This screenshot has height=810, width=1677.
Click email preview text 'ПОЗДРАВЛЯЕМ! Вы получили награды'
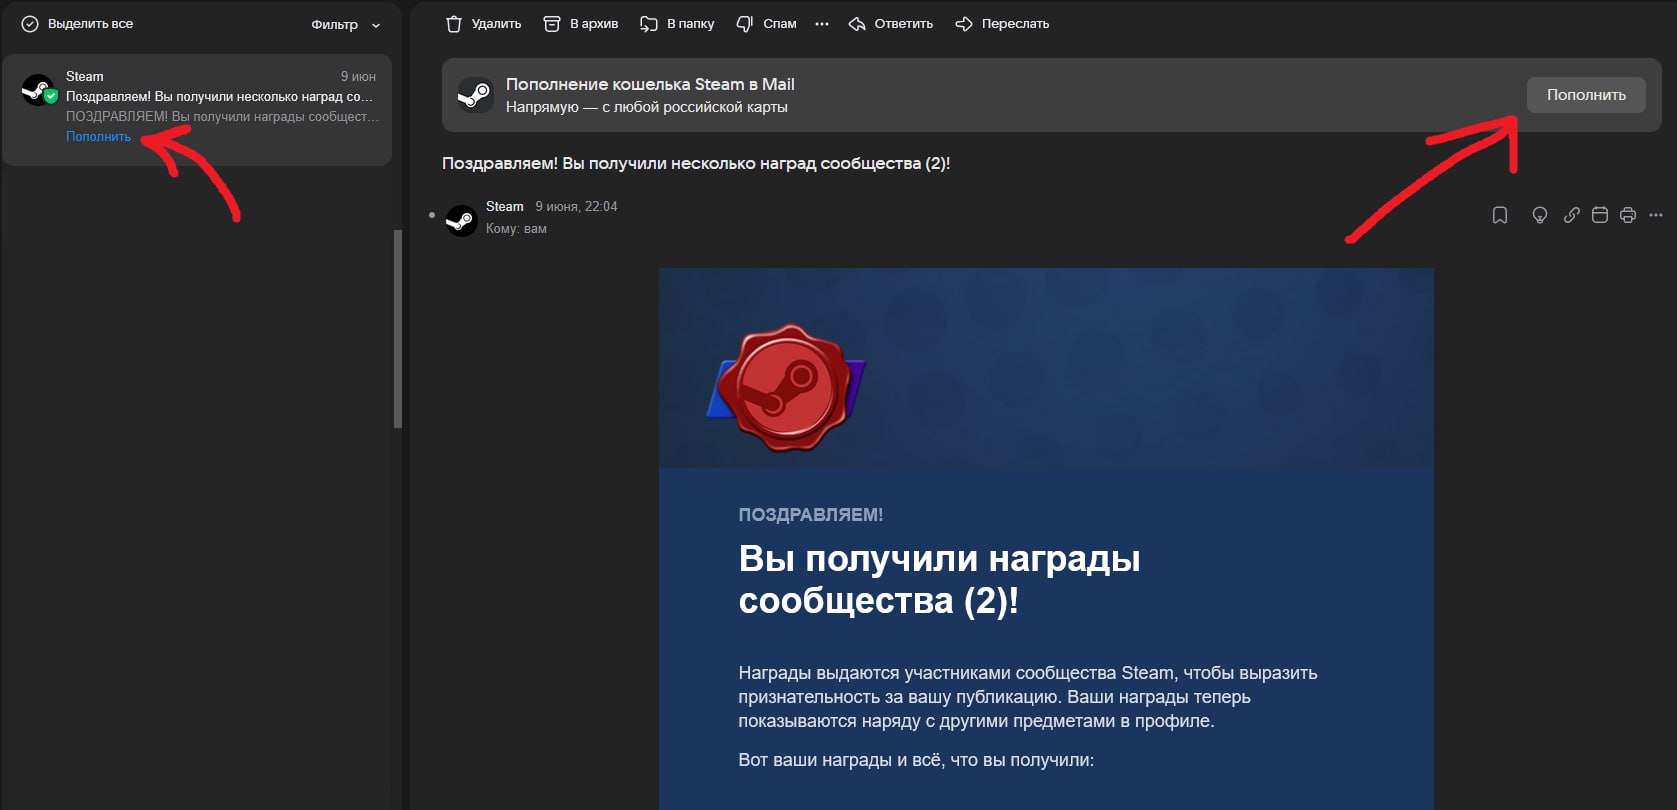click(222, 117)
